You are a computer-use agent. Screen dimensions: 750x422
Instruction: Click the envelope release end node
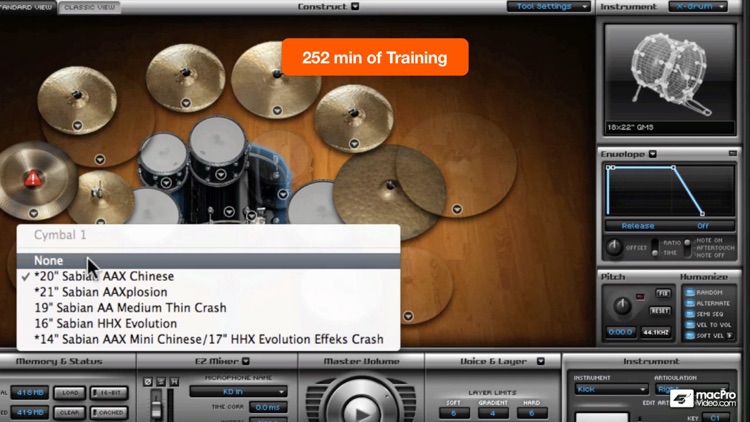pos(702,213)
